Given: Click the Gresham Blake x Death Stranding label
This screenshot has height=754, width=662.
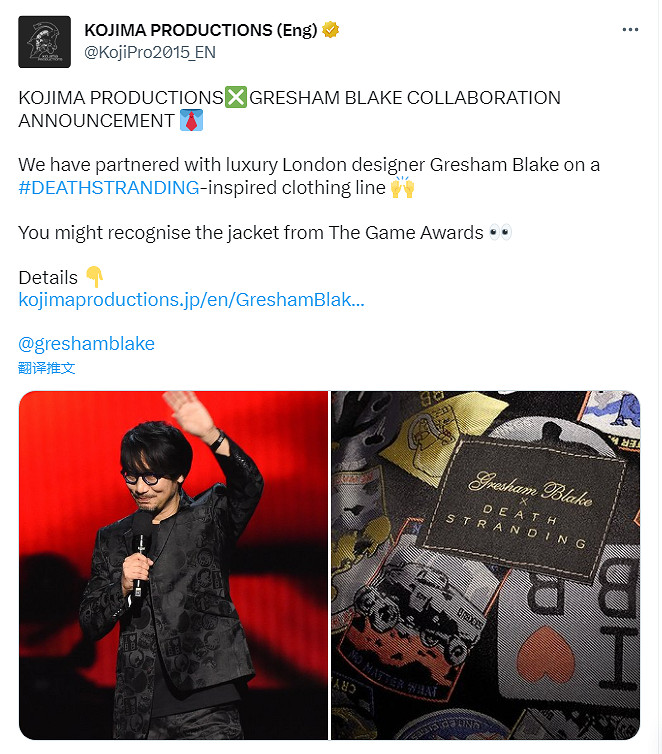Looking at the screenshot, I should (x=523, y=511).
